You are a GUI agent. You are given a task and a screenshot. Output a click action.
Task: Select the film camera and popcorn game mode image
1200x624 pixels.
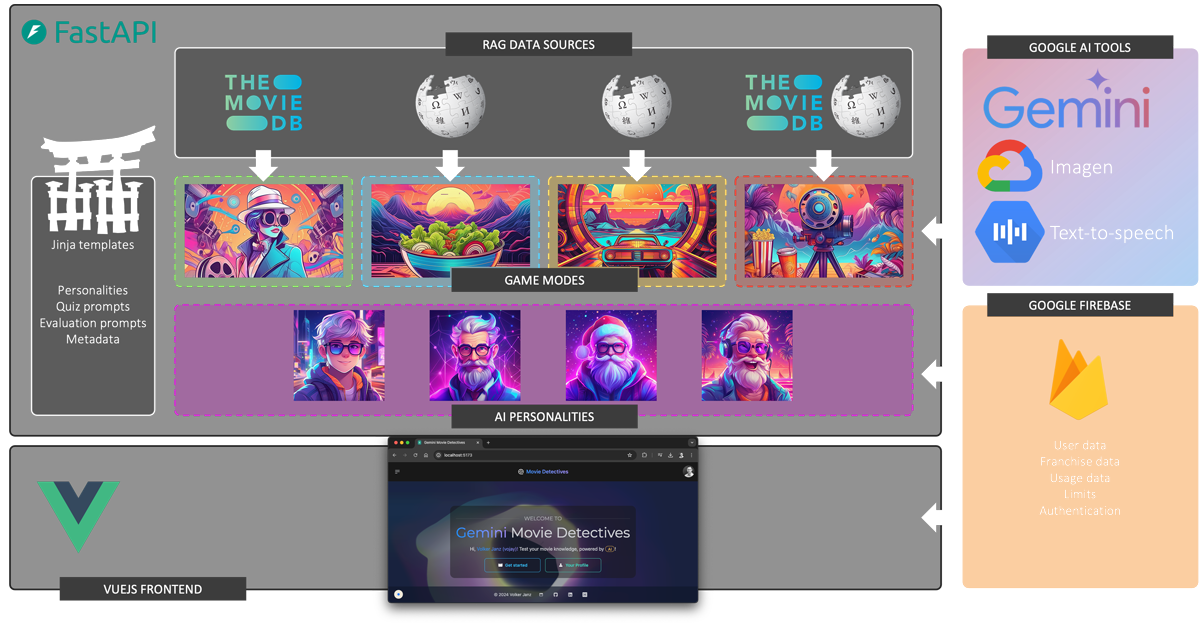(824, 231)
